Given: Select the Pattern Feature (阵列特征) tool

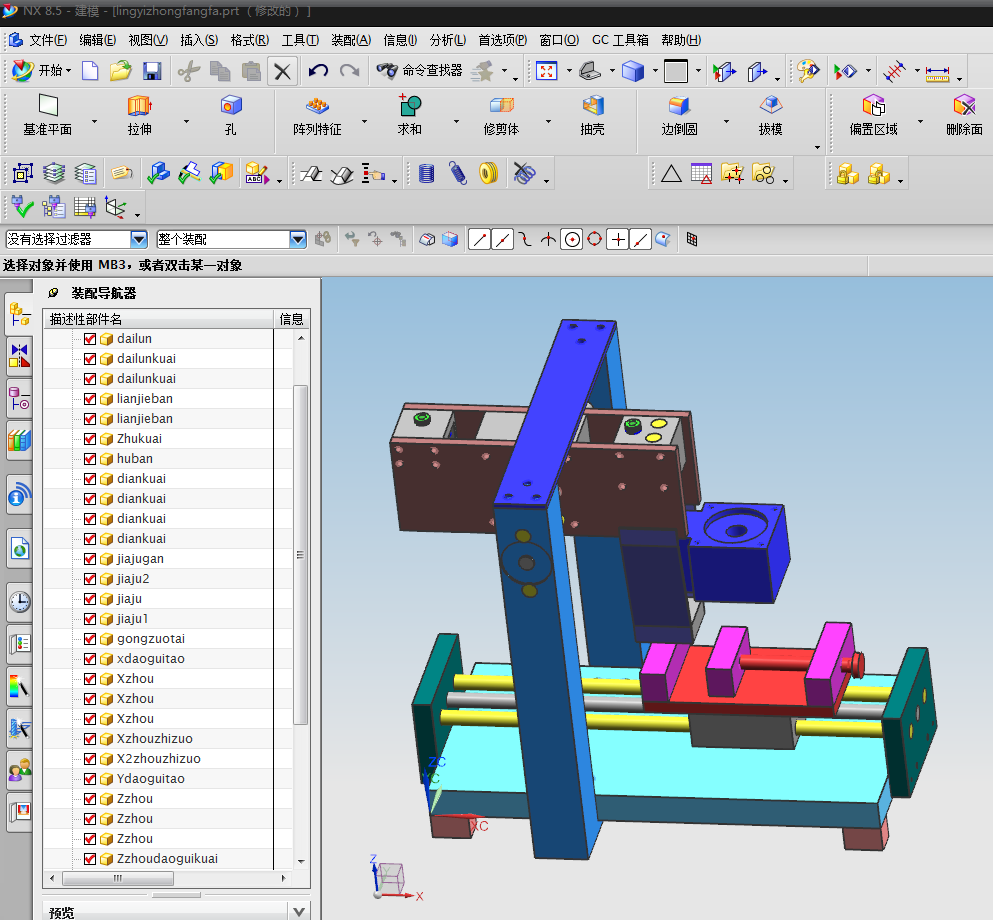Looking at the screenshot, I should 317,115.
